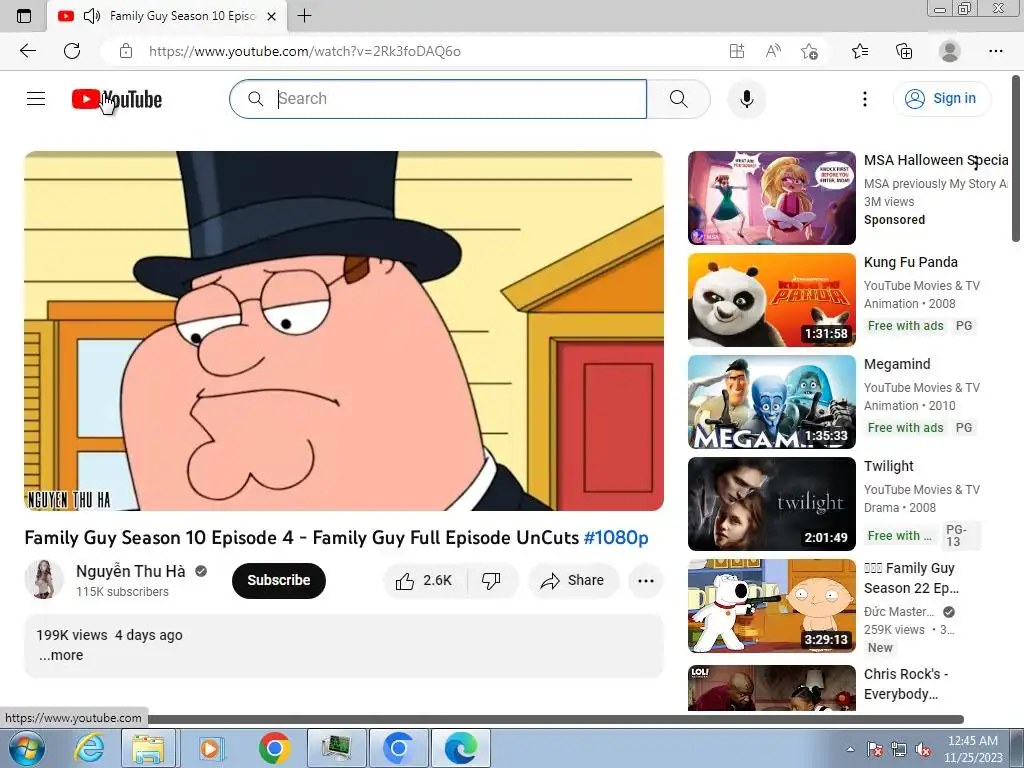Open Family Guy Season 22 thumbnail

[x=772, y=605]
